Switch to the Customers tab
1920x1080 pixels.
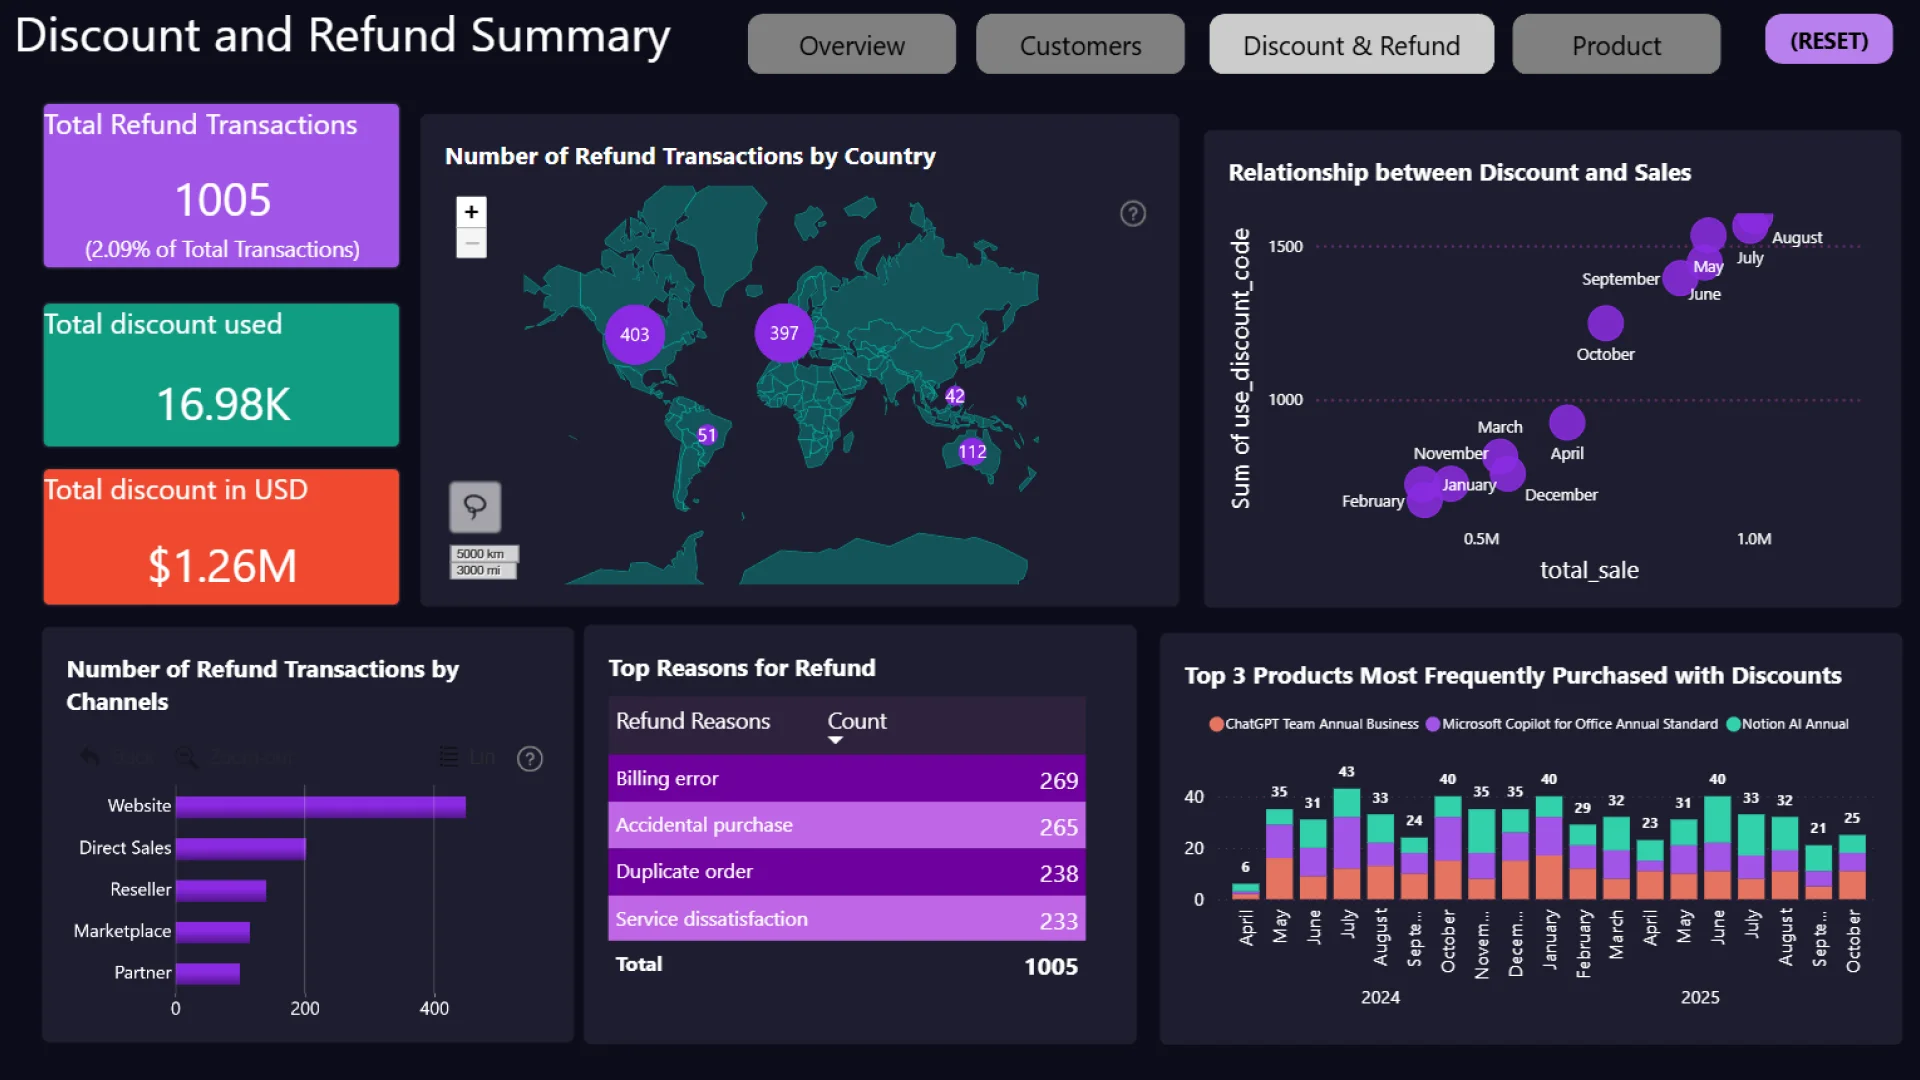pos(1080,45)
